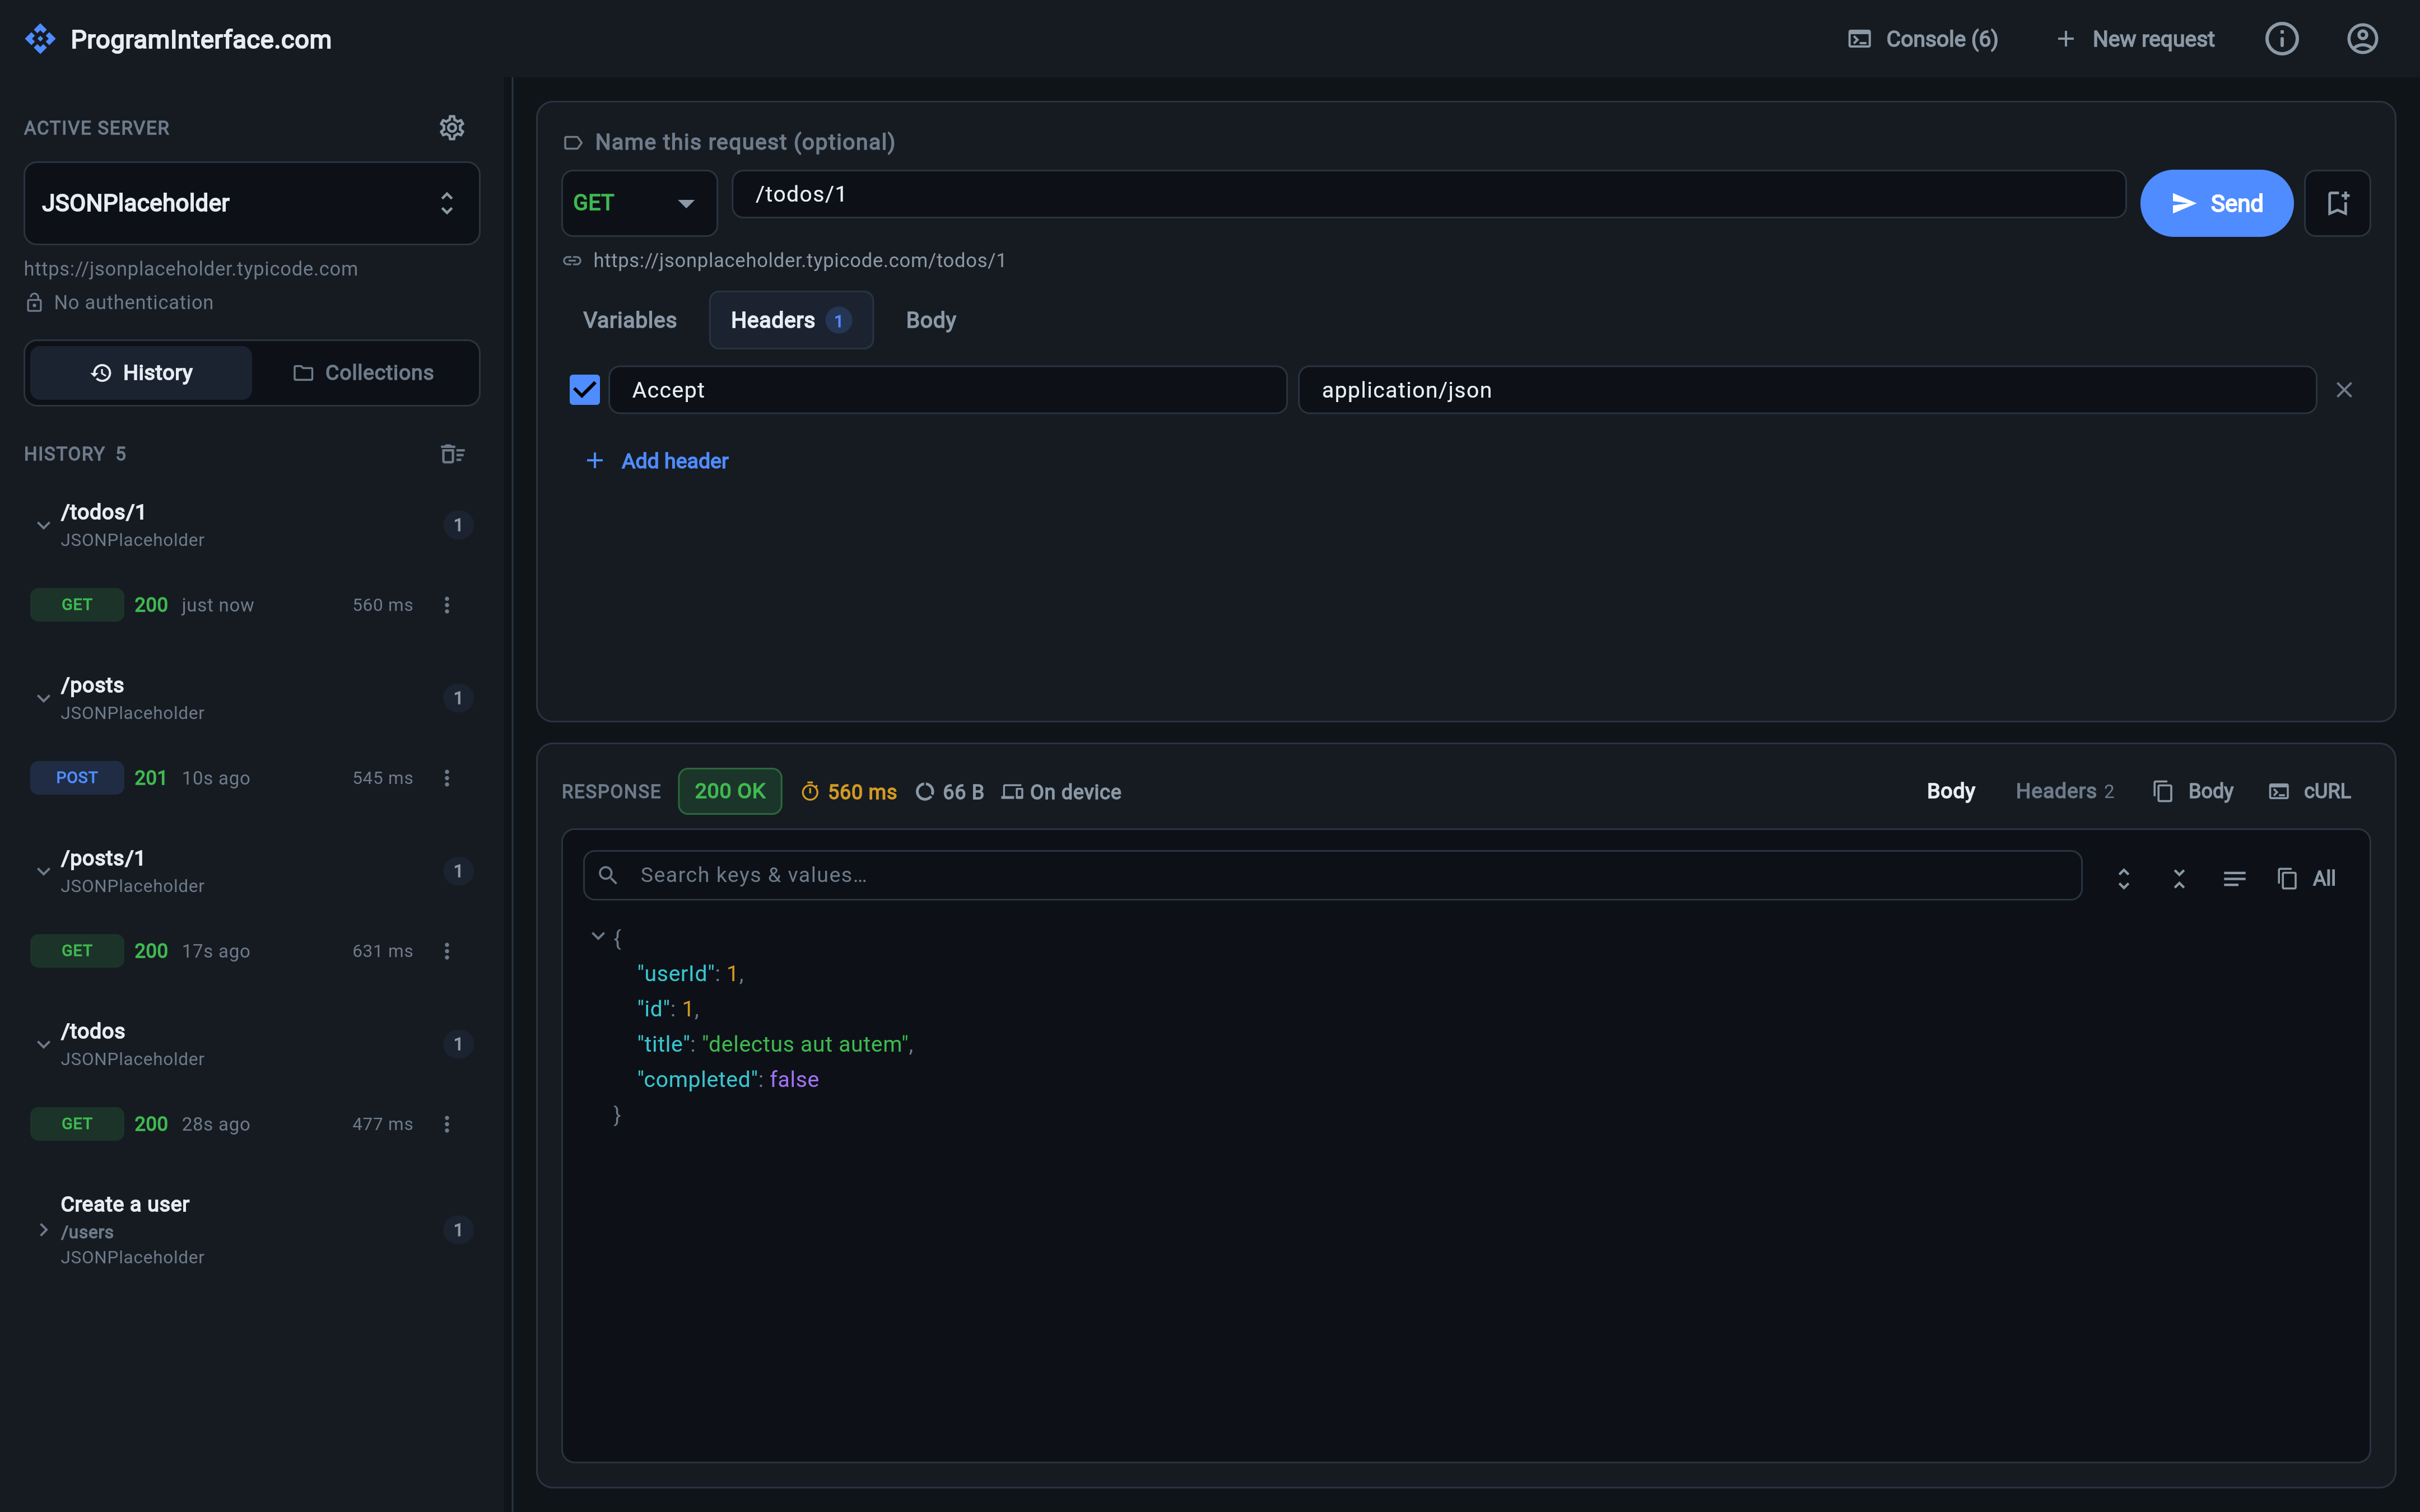This screenshot has width=2420, height=1512.
Task: Open more options for the 631 ms entry
Action: click(x=447, y=951)
